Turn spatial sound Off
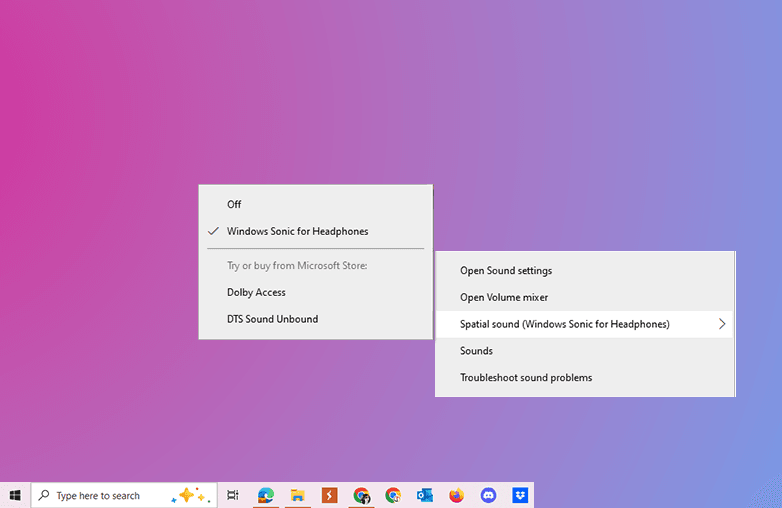This screenshot has height=508, width=782. coord(316,204)
